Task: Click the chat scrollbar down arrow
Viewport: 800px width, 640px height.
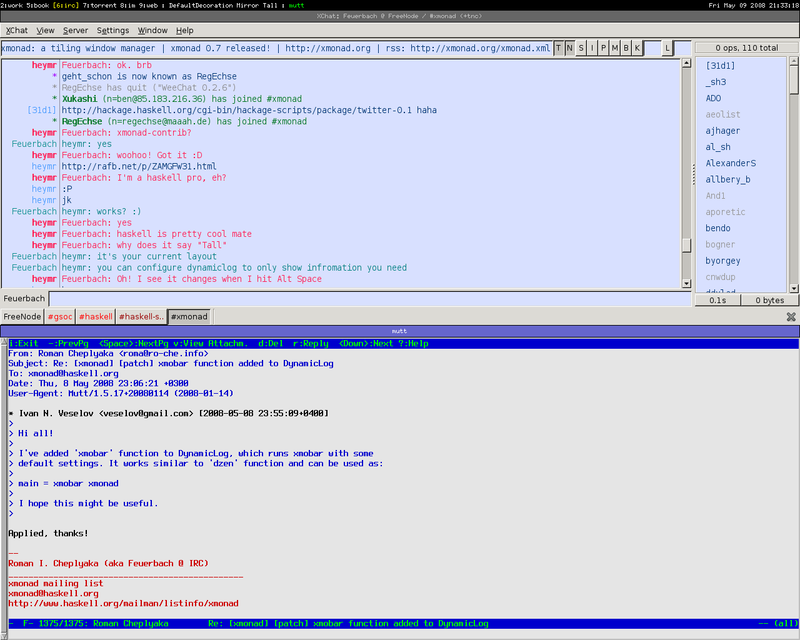Action: click(686, 284)
